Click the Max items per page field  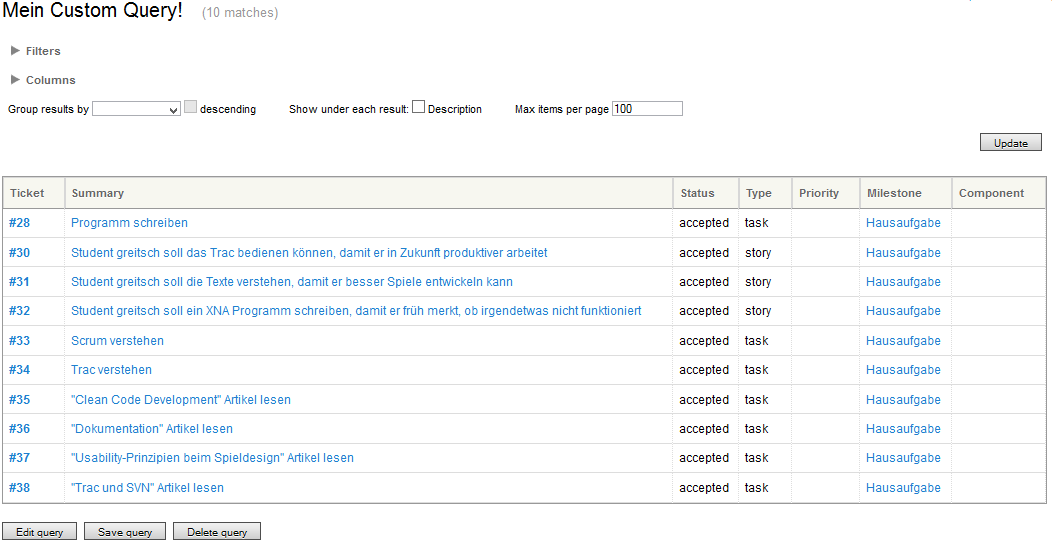pos(647,109)
